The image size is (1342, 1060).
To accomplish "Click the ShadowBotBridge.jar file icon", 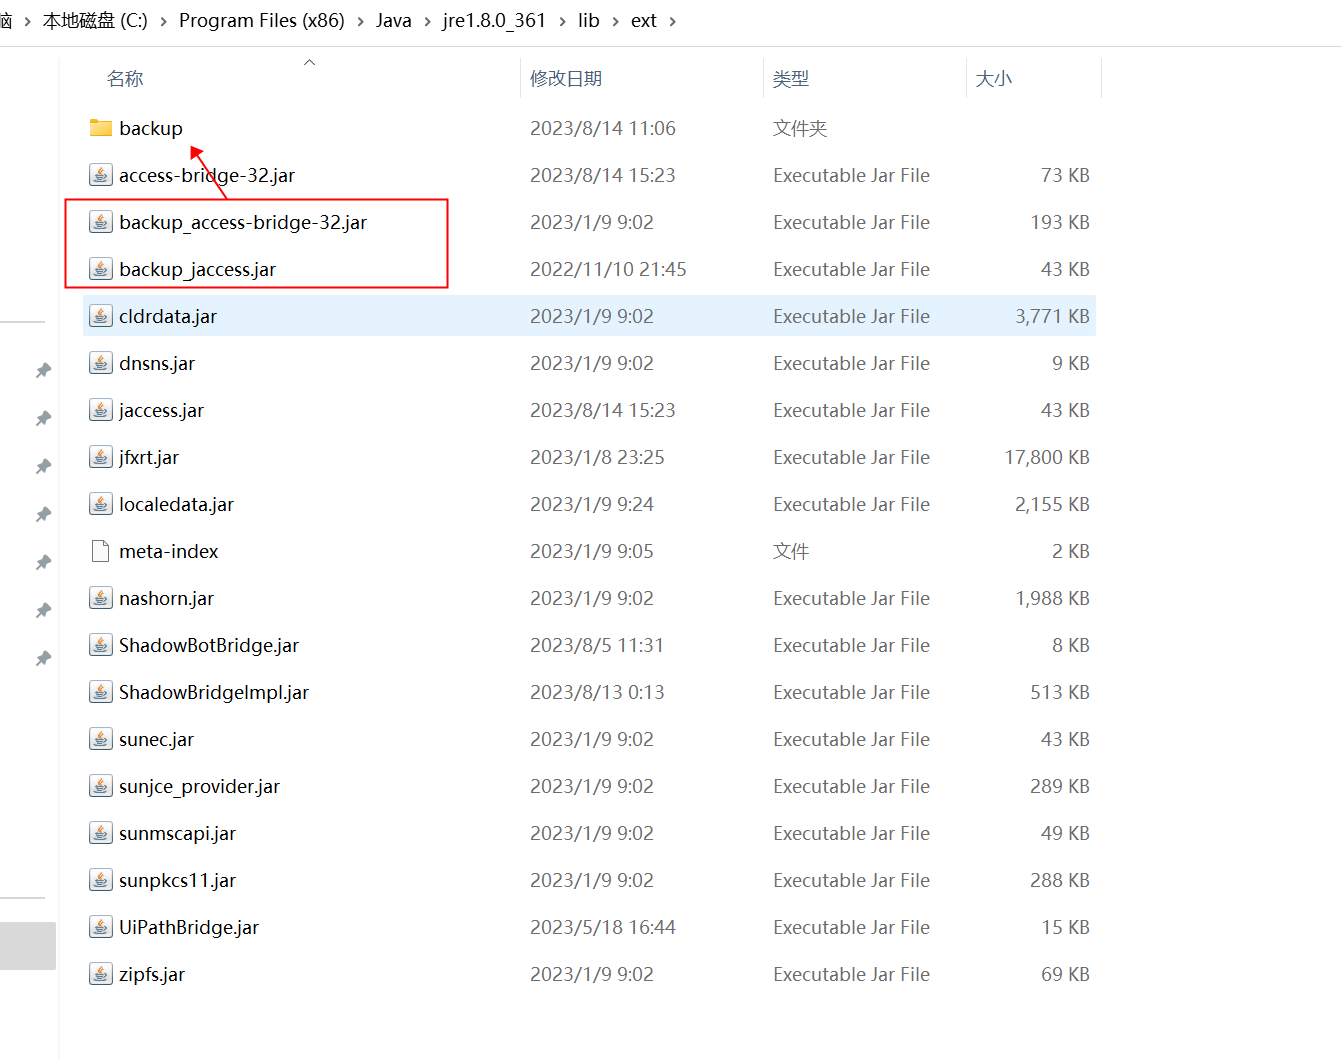I will click(100, 645).
